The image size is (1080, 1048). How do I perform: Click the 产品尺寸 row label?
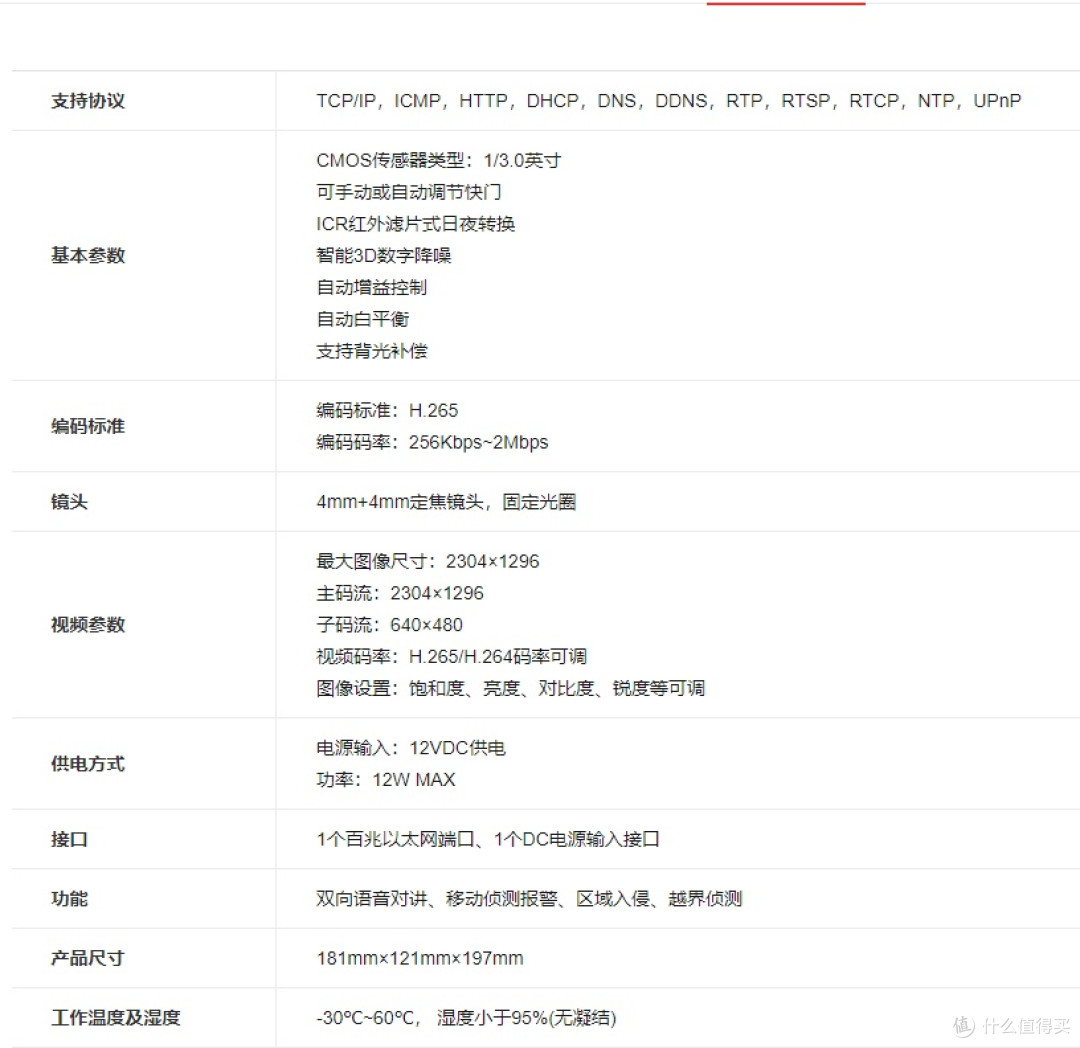(x=87, y=958)
